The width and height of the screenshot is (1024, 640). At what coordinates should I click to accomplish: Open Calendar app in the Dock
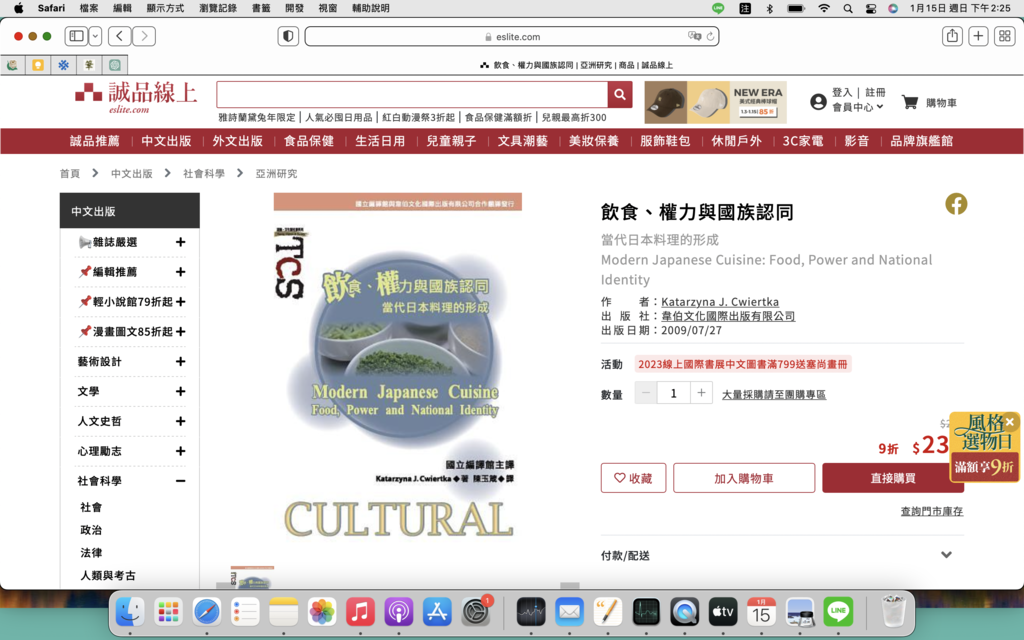pyautogui.click(x=761, y=612)
